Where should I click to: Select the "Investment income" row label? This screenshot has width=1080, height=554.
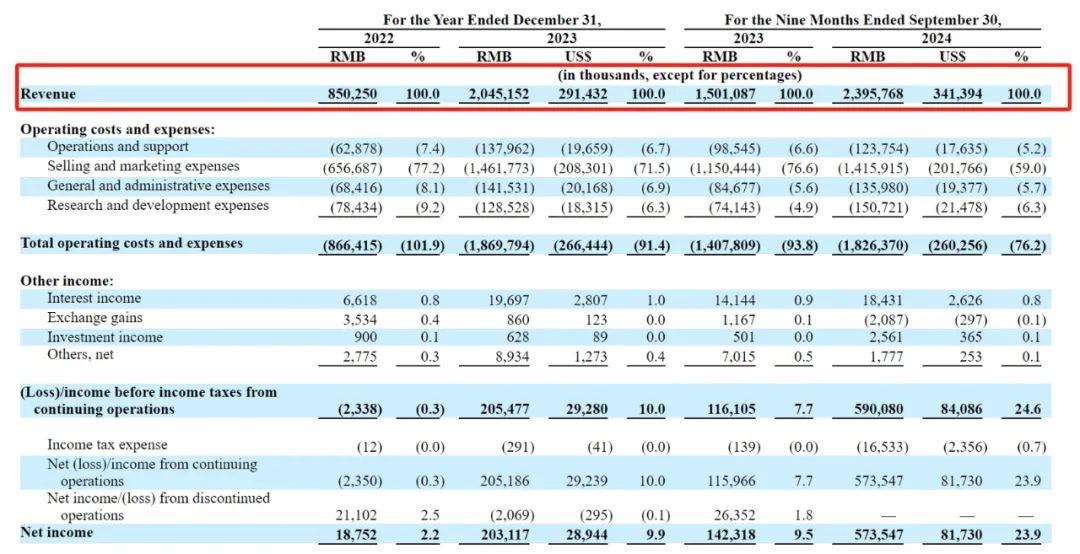click(x=105, y=338)
